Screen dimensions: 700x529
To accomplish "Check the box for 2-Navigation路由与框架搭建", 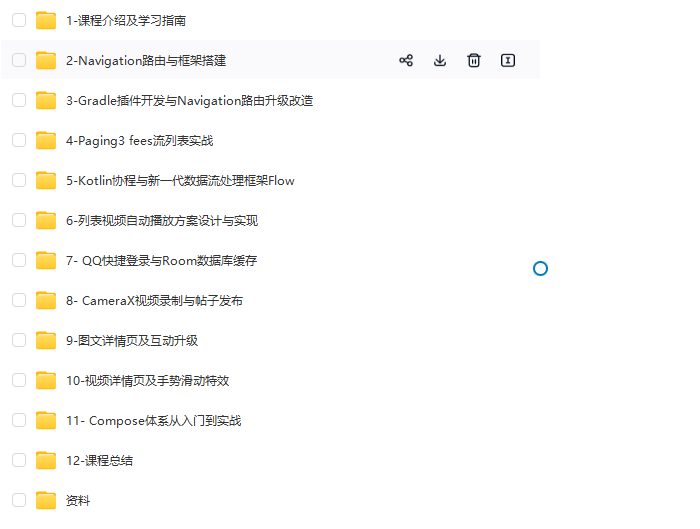I will (19, 60).
